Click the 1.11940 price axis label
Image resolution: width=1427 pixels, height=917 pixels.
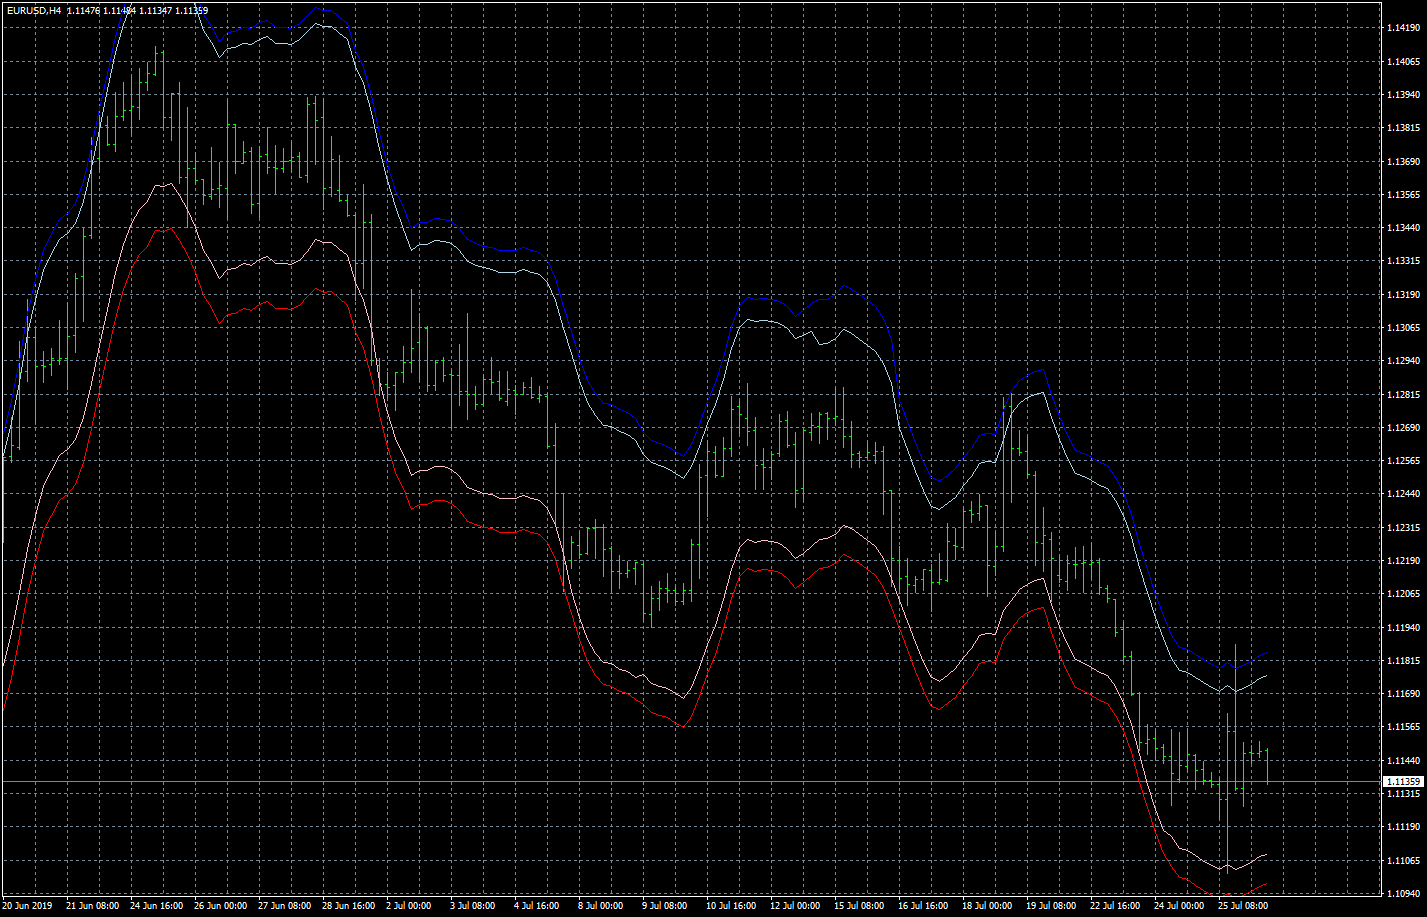[x=1402, y=628]
